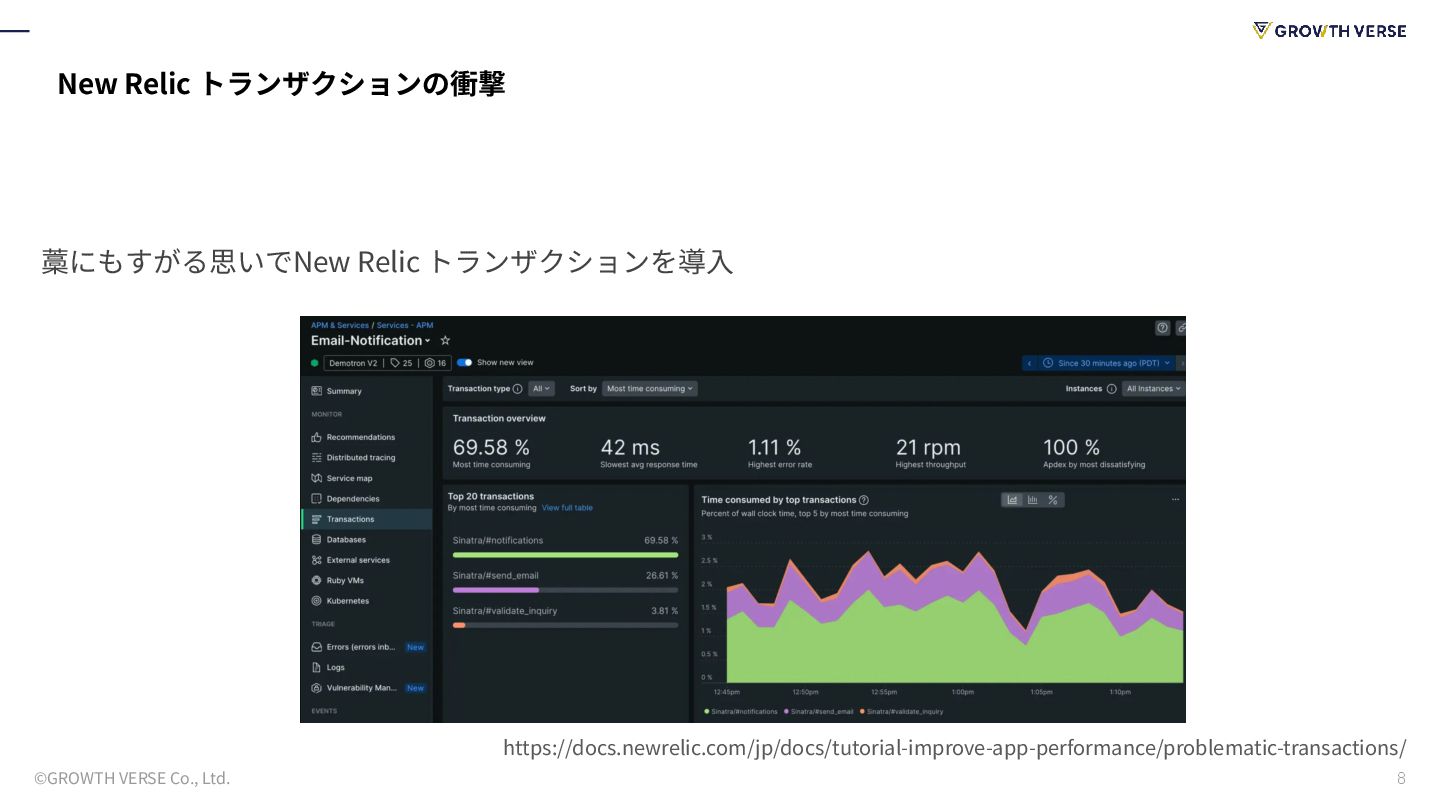Open the Transaction type All dropdown

(541, 389)
